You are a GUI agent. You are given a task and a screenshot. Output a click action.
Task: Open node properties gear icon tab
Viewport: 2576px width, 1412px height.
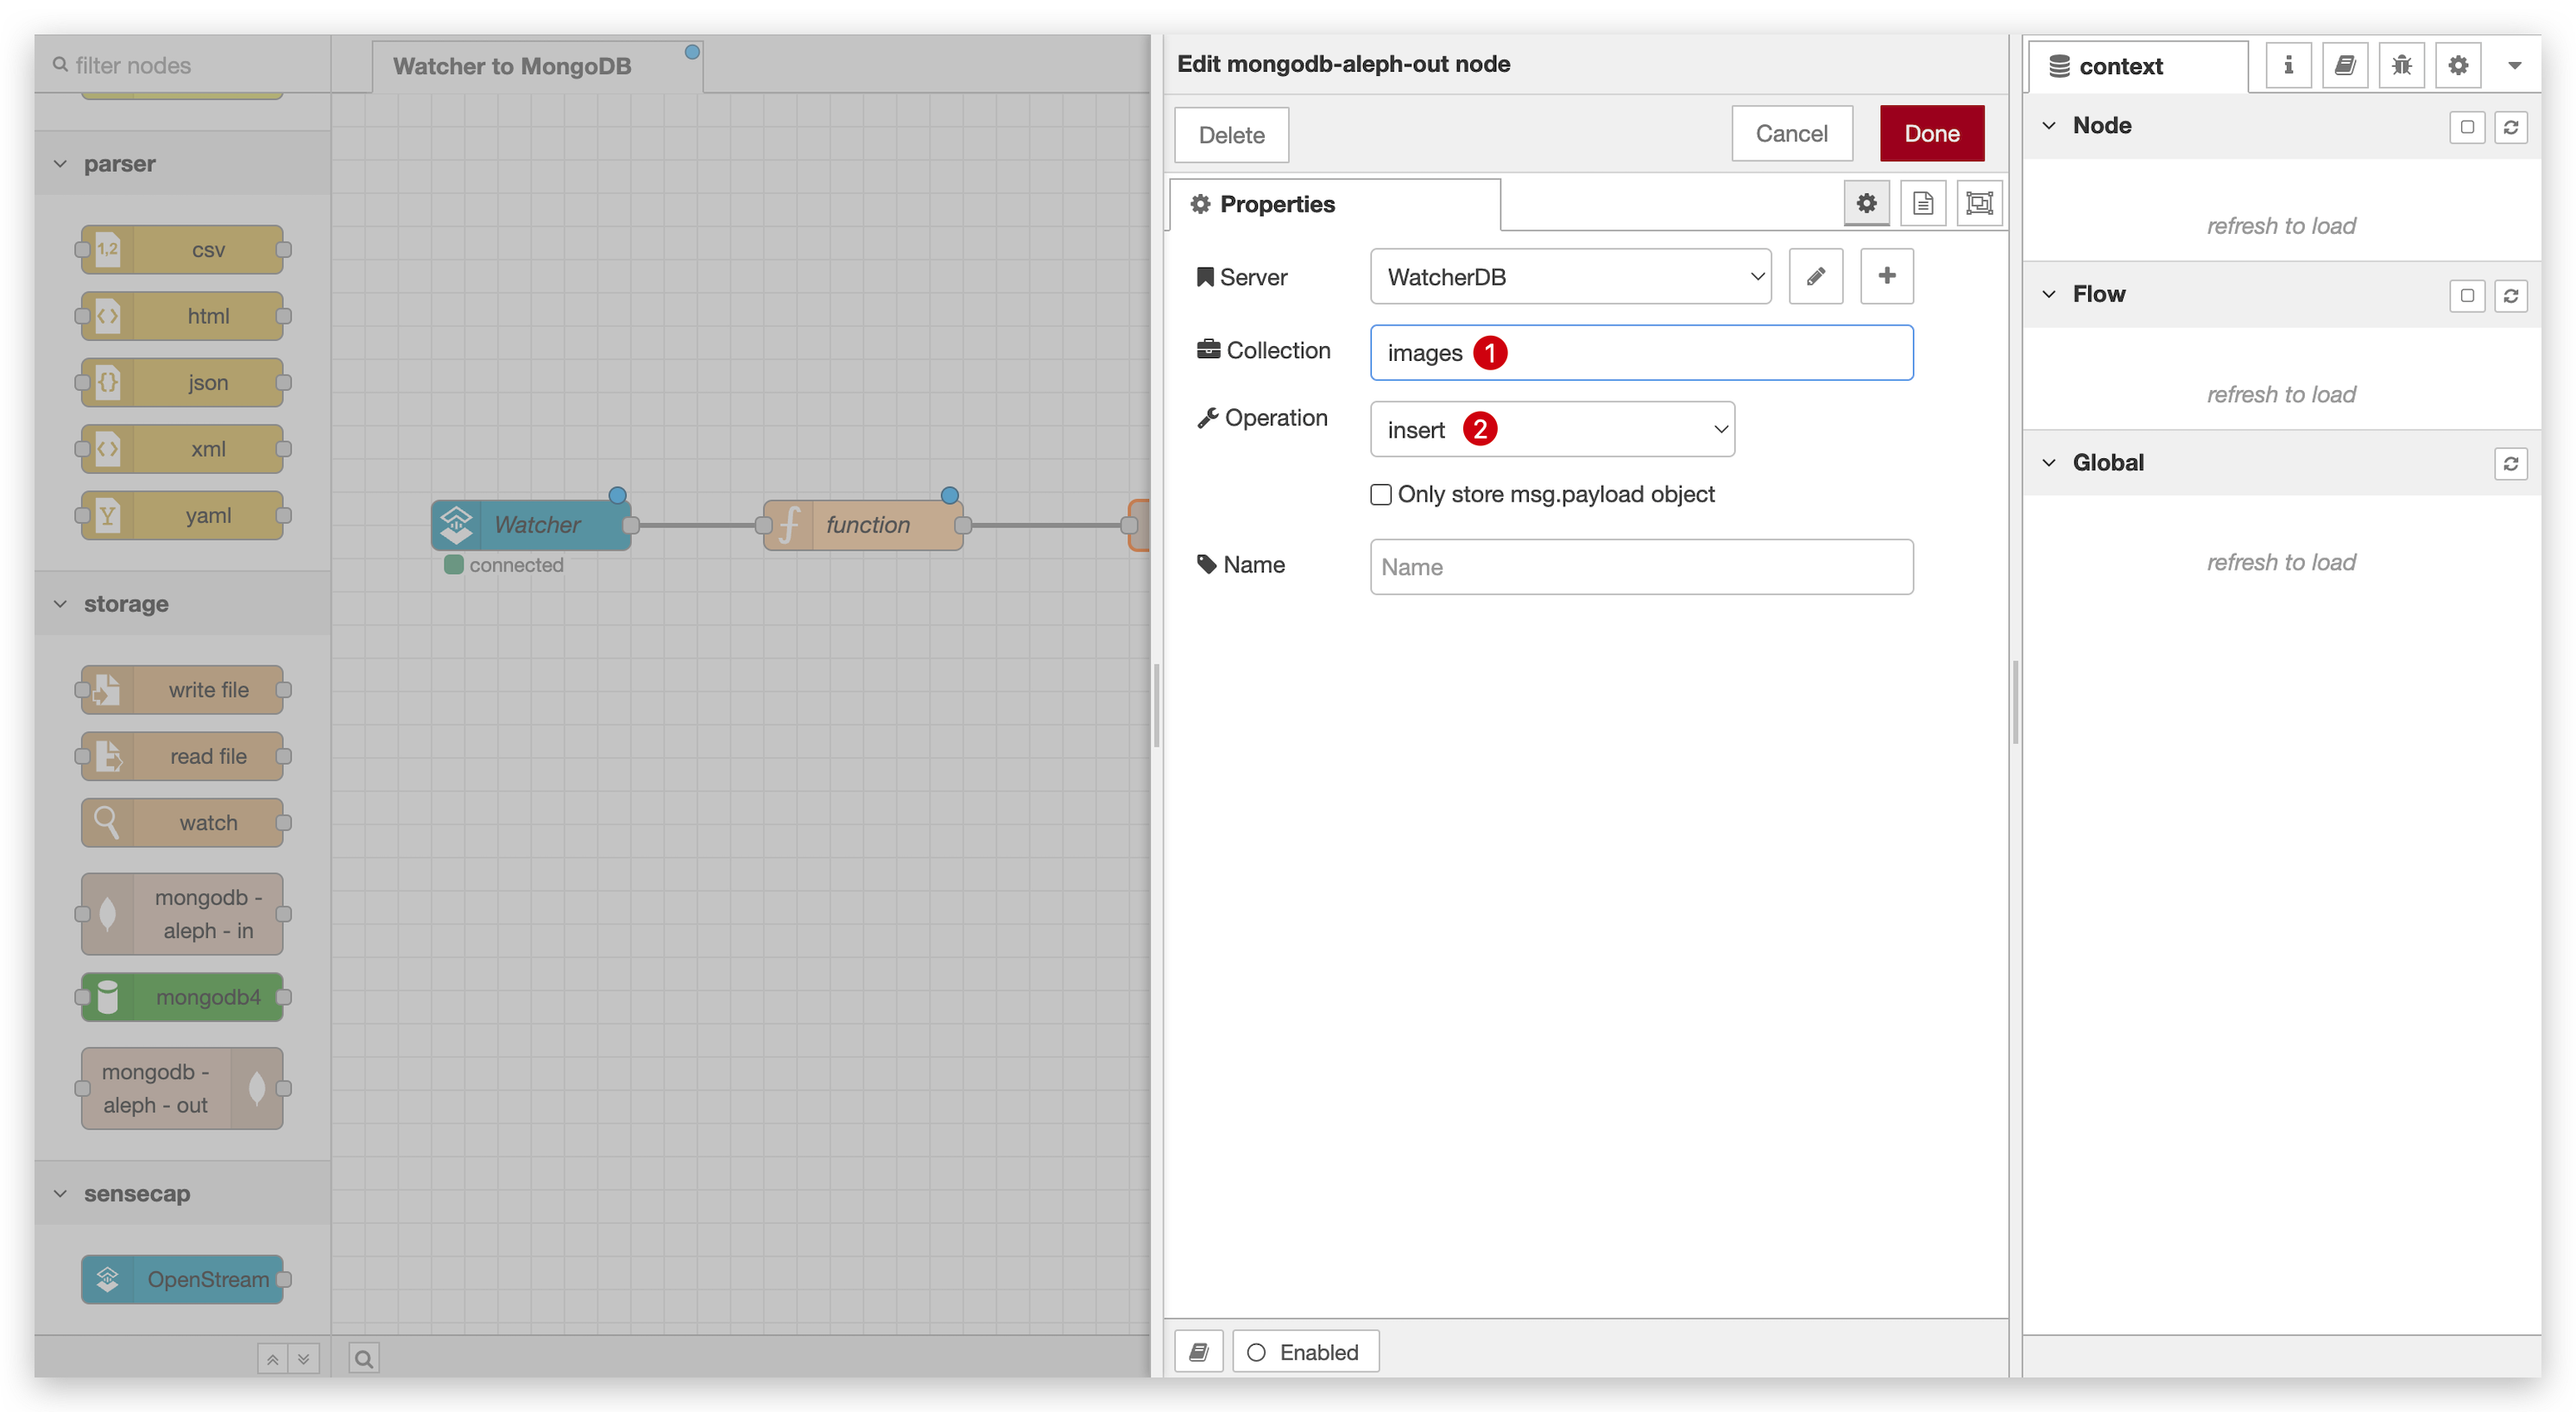(1866, 204)
